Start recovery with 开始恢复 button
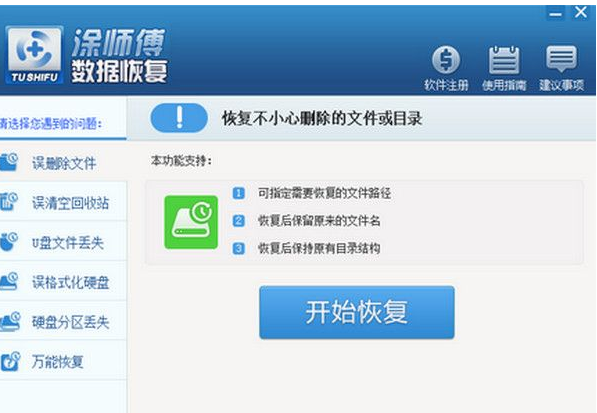 (357, 313)
